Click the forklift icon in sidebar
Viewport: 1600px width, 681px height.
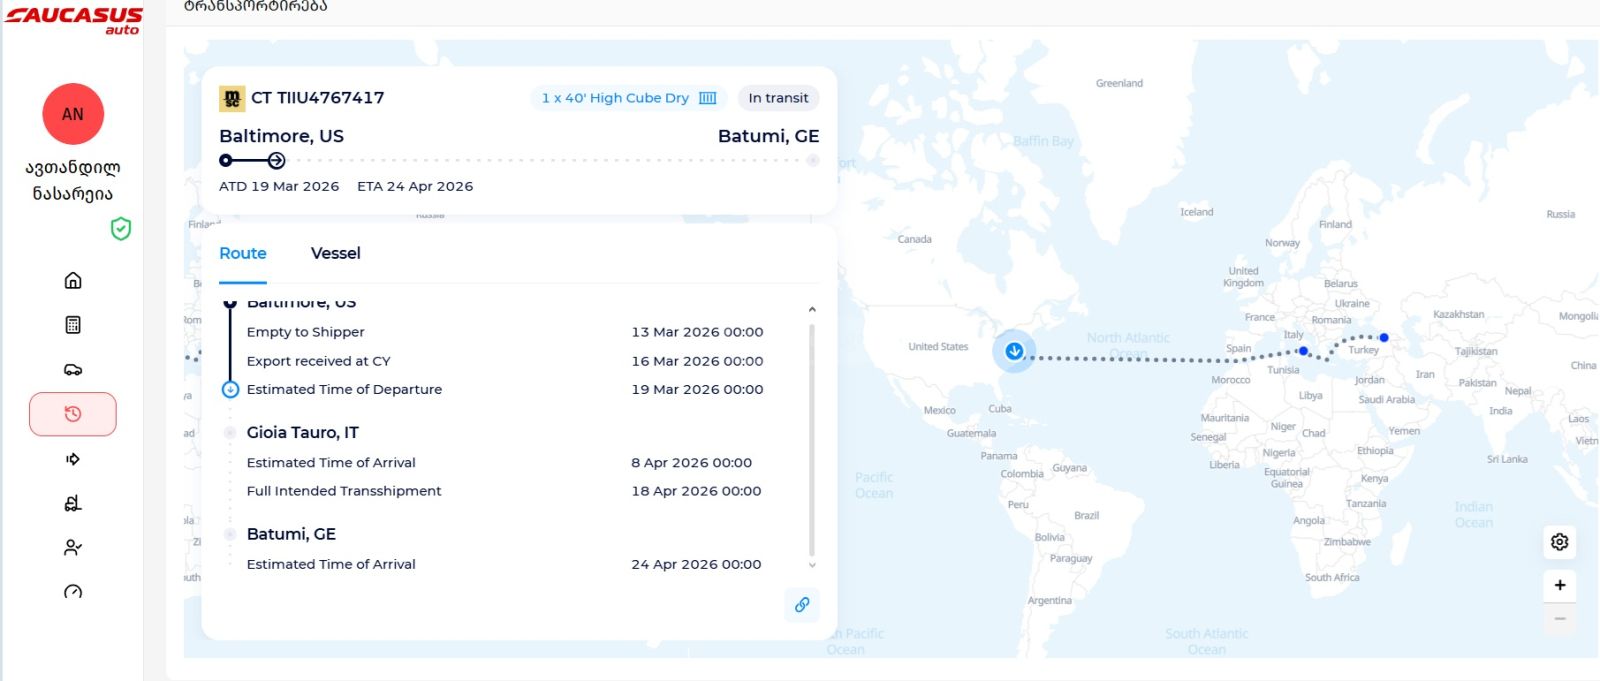click(73, 503)
